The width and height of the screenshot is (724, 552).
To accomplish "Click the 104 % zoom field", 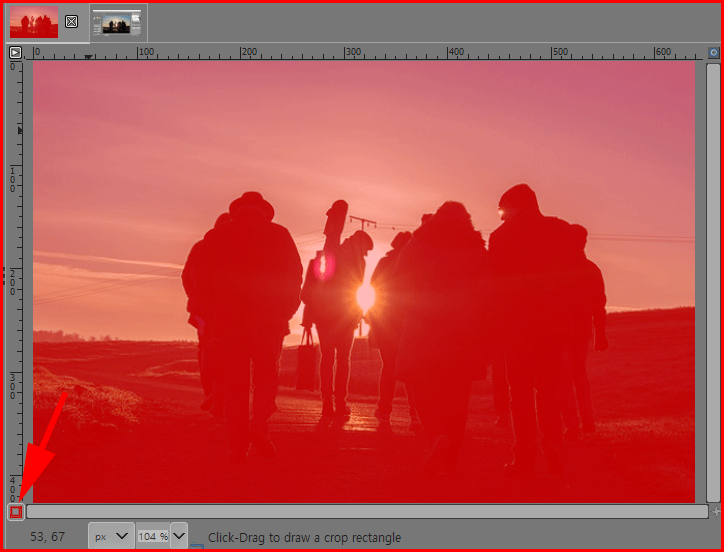I will 153,536.
